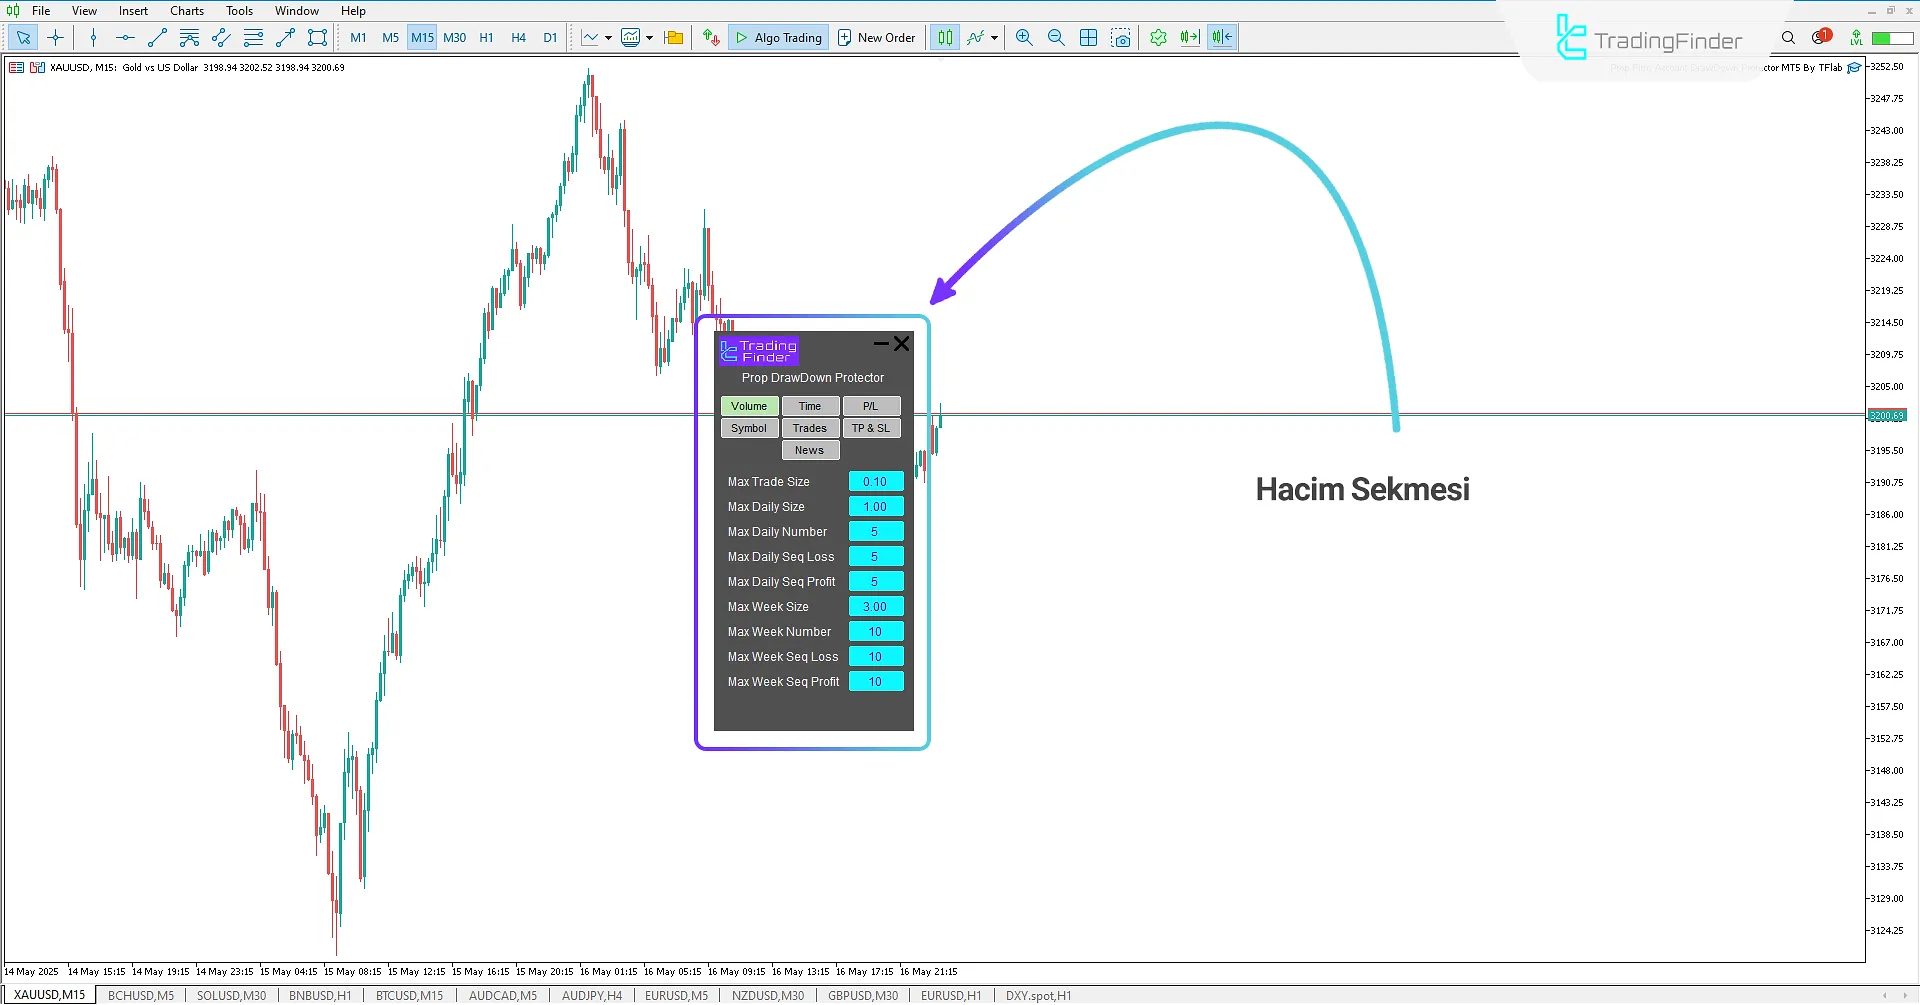Open the Time tab in Prop DrawDown Protector

[x=810, y=406]
